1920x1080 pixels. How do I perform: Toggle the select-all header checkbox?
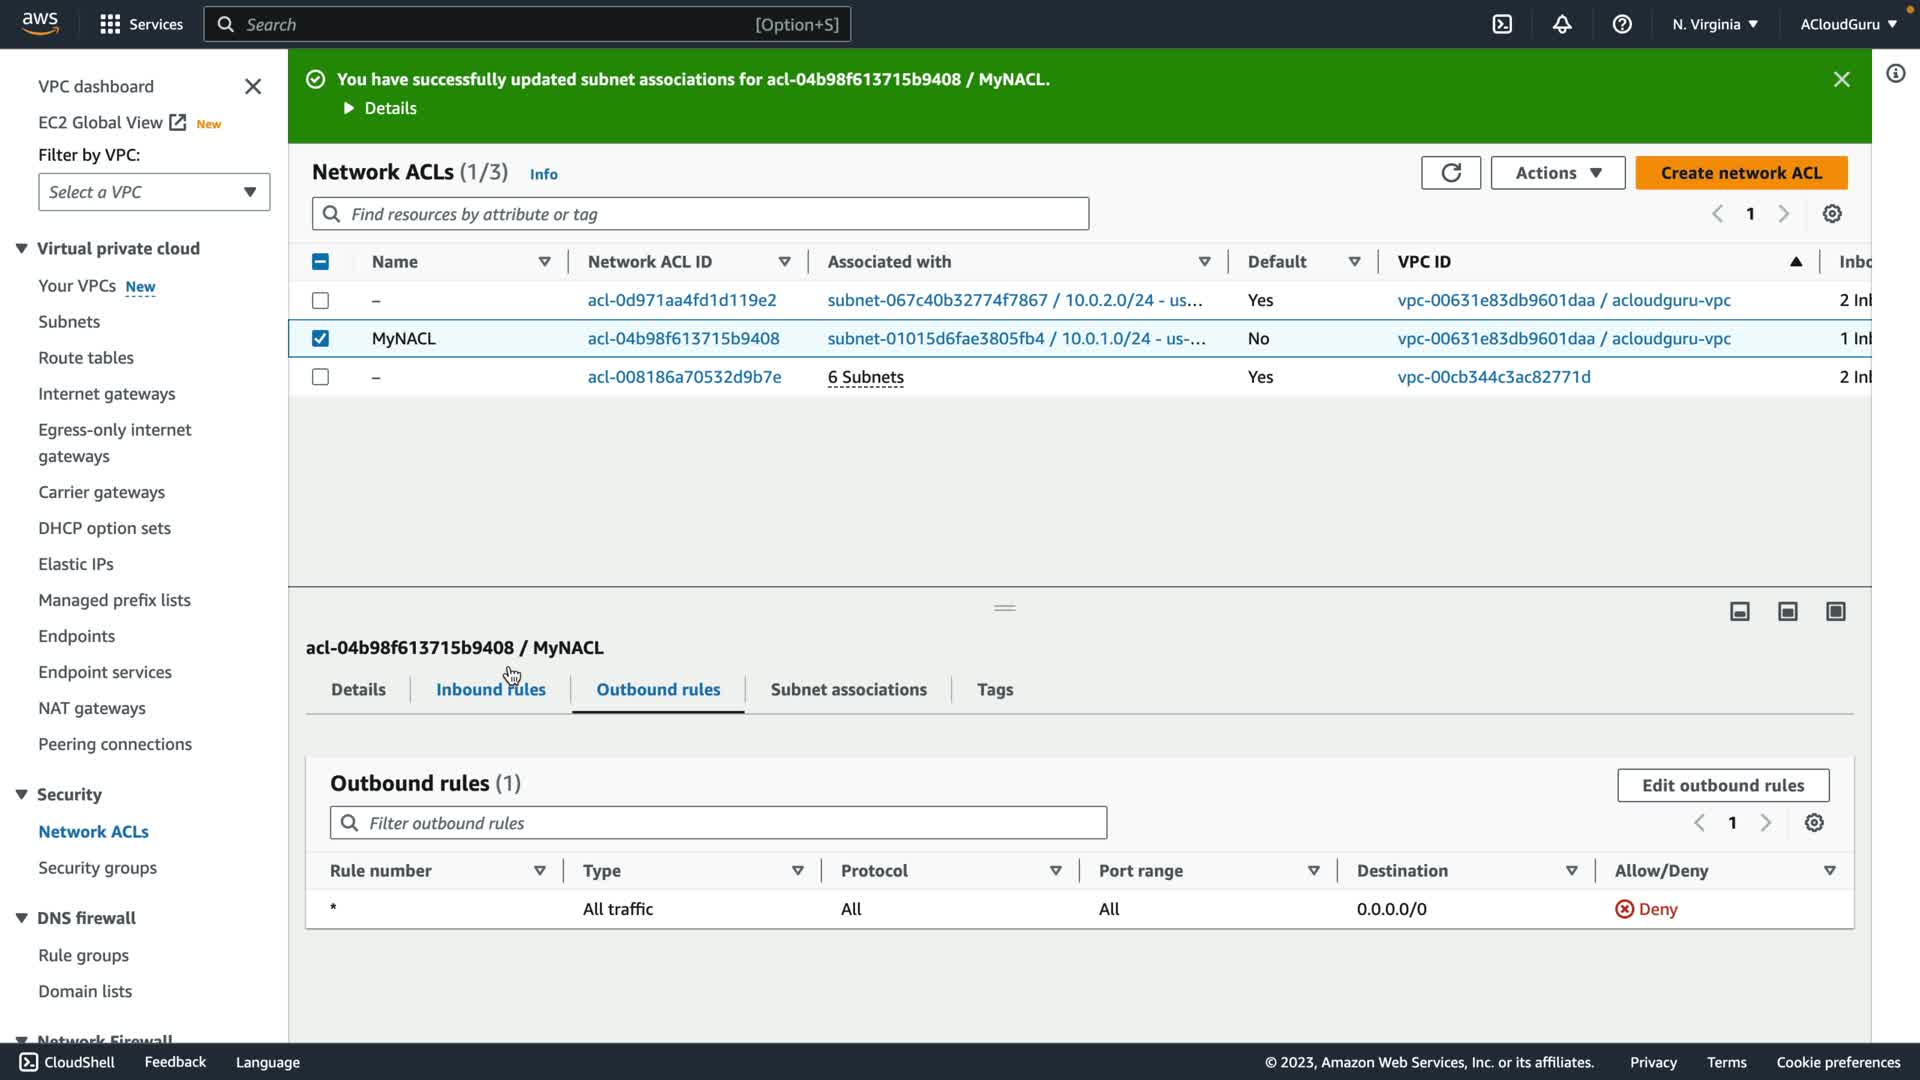320,262
